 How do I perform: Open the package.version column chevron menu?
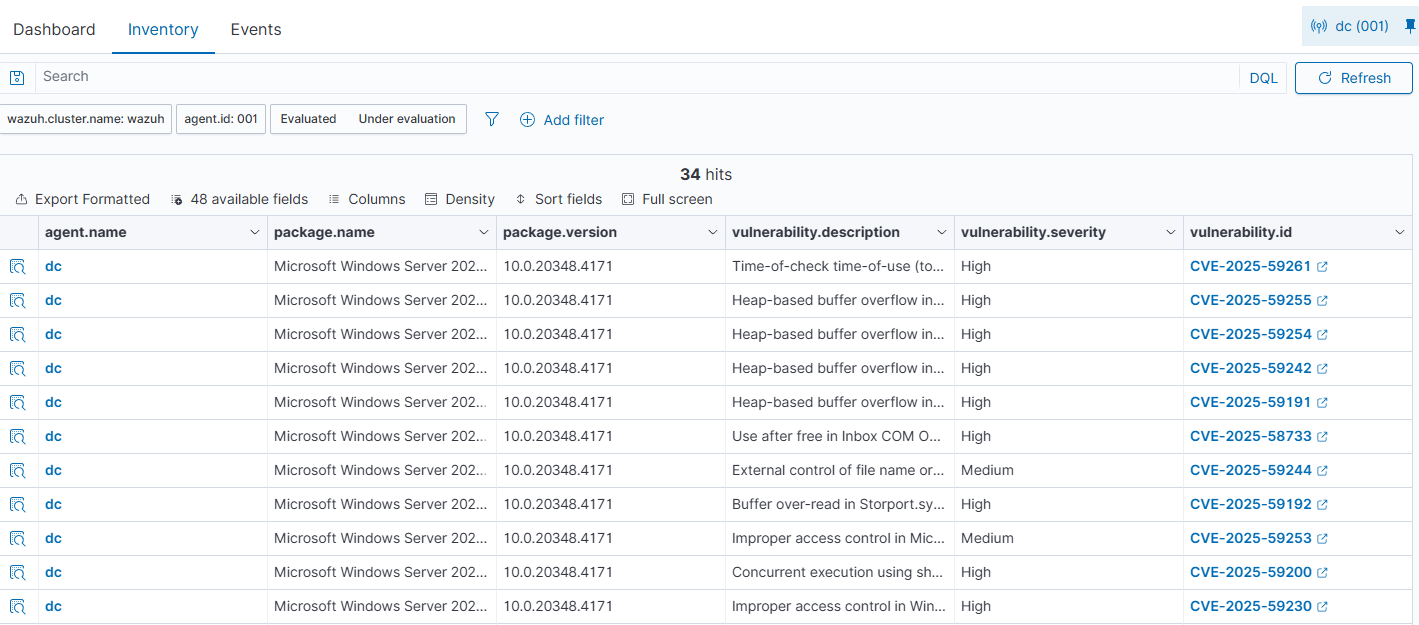[x=712, y=233]
